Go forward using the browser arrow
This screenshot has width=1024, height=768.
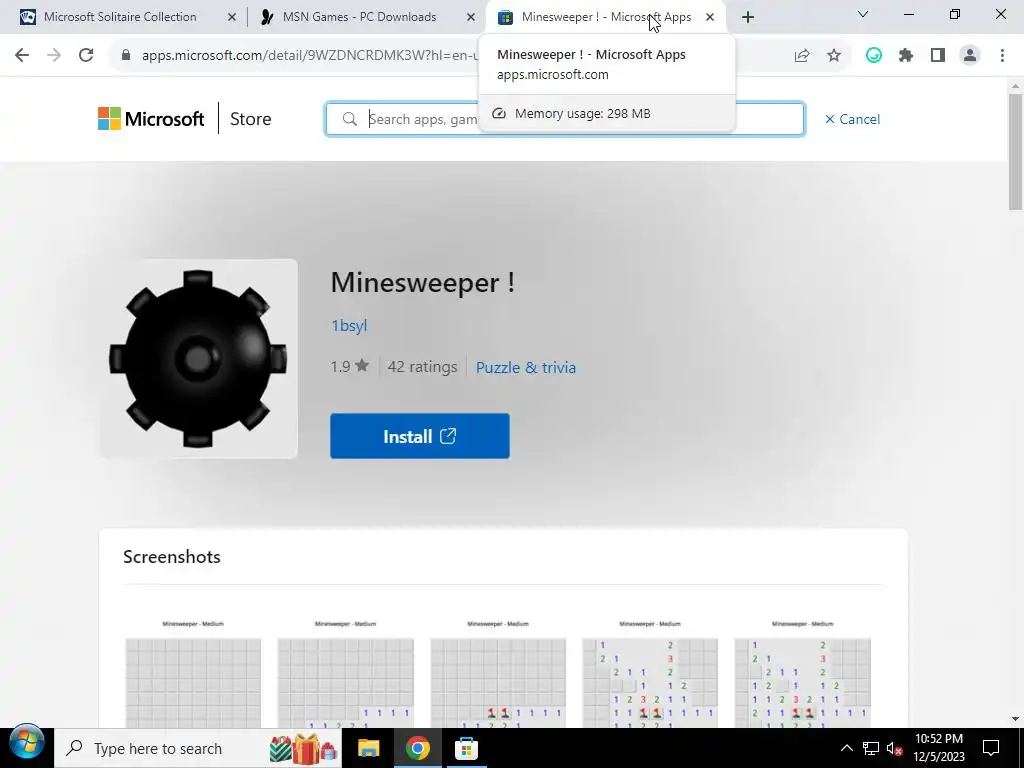pyautogui.click(x=54, y=56)
